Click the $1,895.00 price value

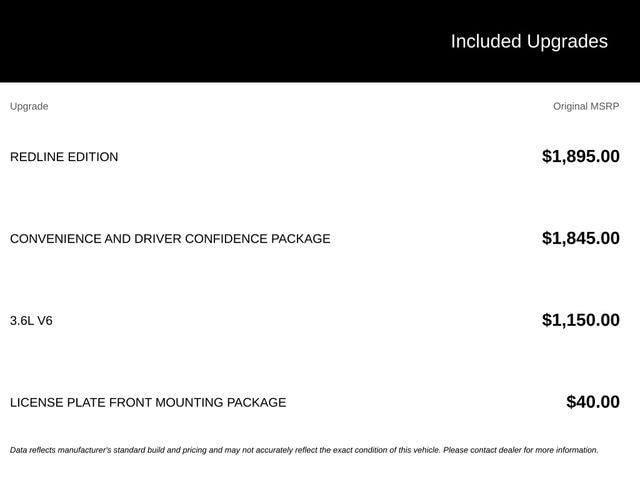tap(580, 157)
